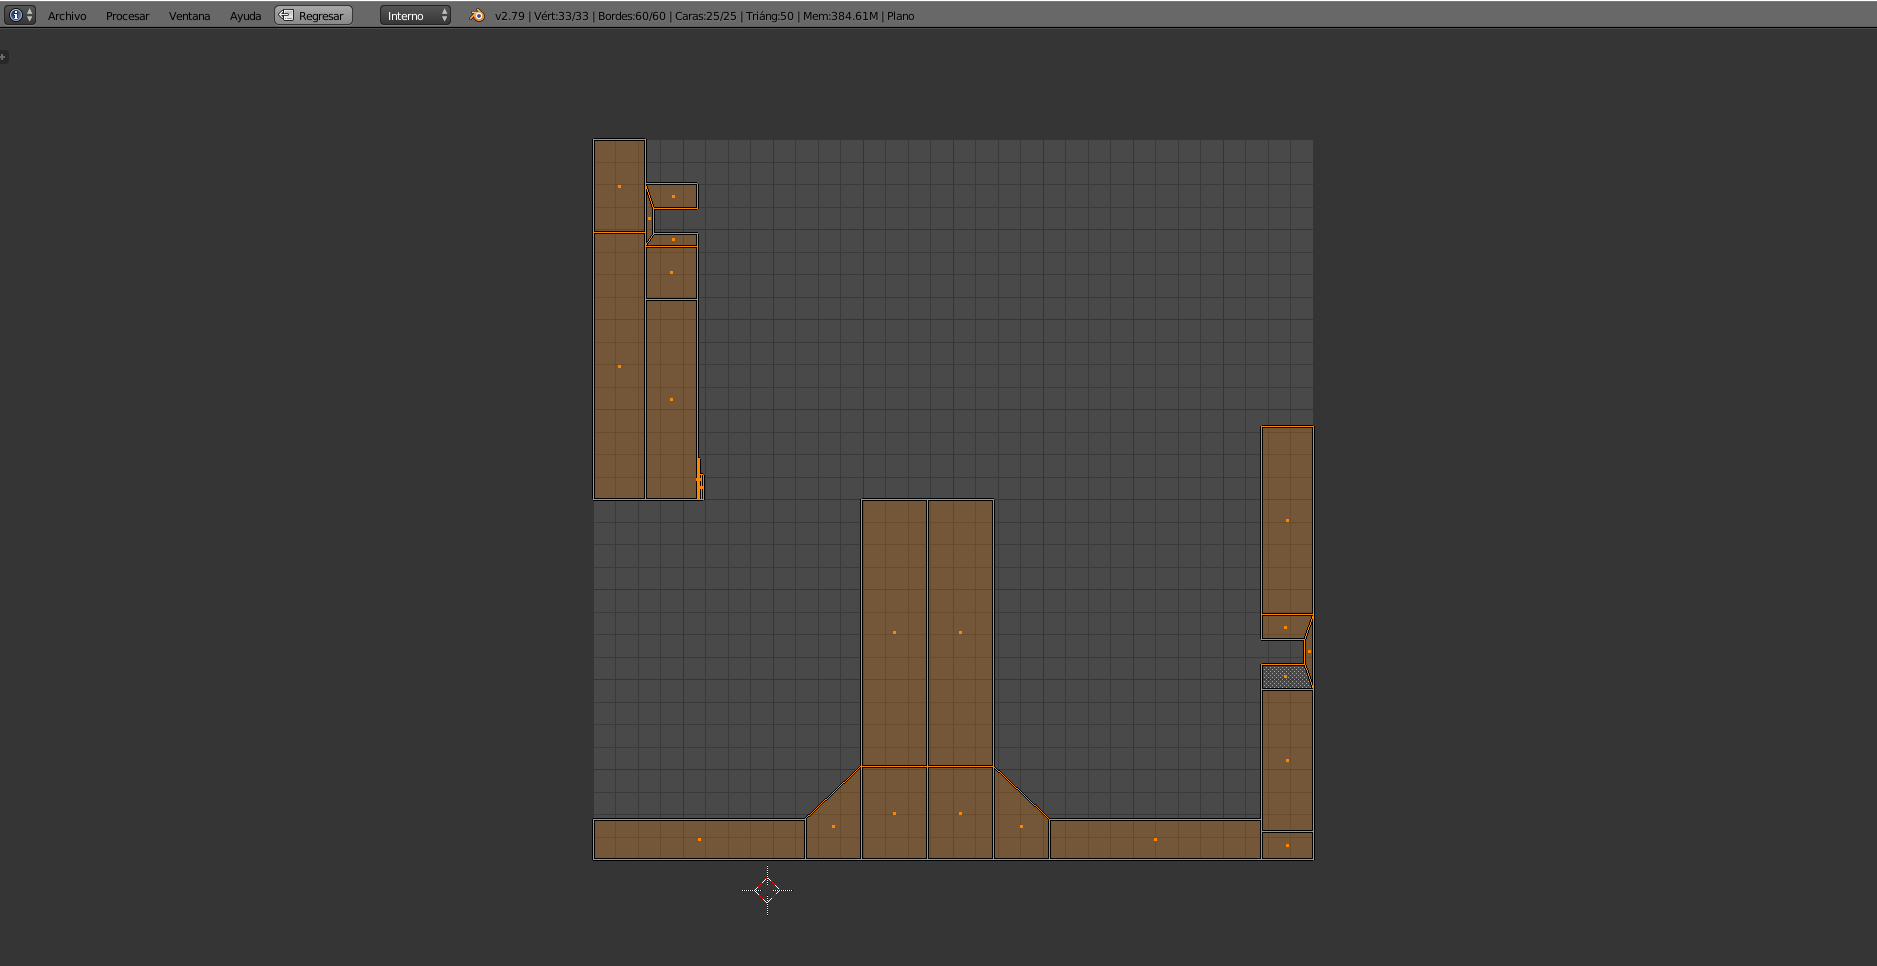This screenshot has height=966, width=1877.
Task: Select the right tall center UV face
Action: (x=960, y=632)
